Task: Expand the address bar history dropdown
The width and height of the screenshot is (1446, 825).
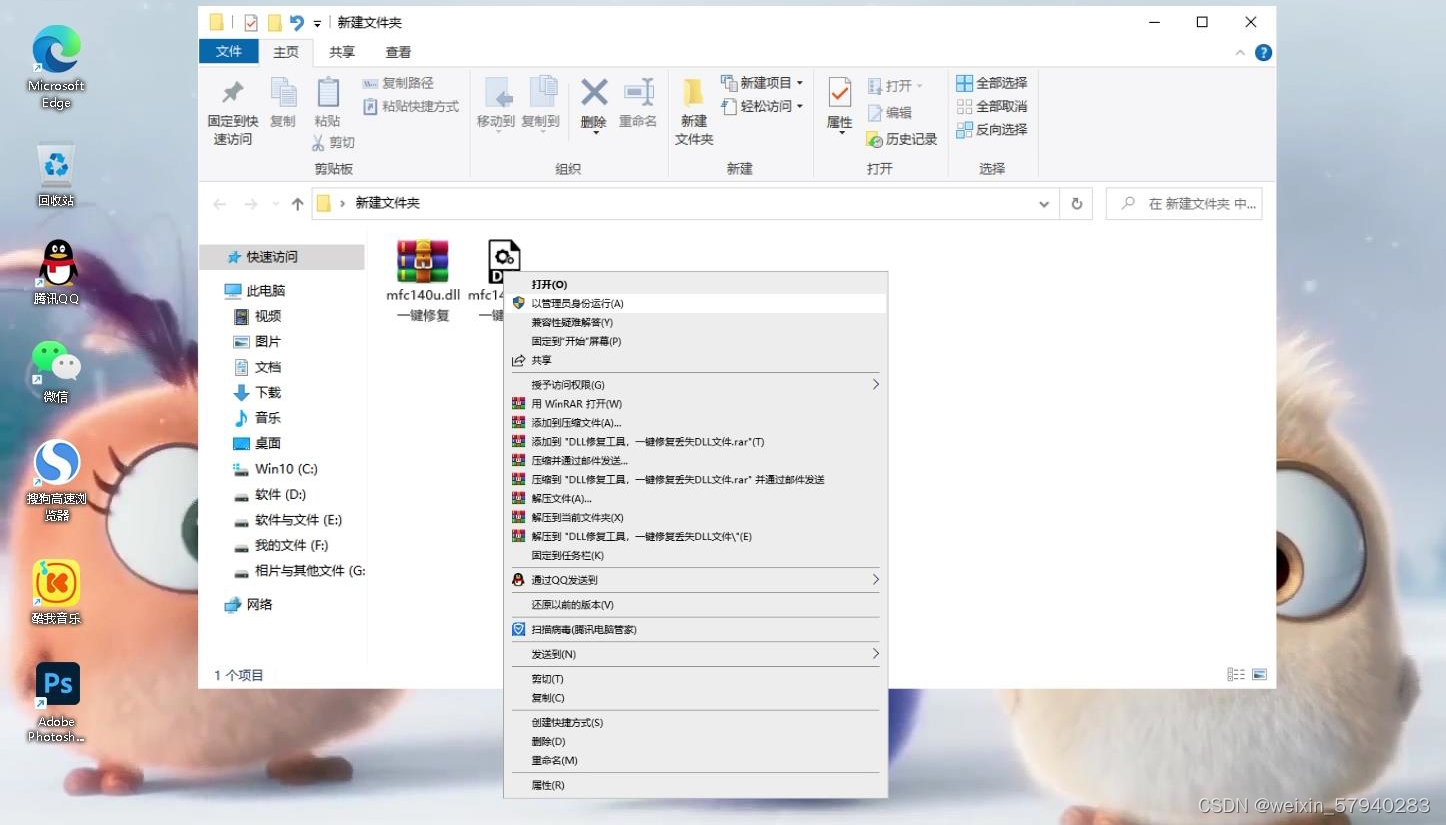Action: (1044, 204)
